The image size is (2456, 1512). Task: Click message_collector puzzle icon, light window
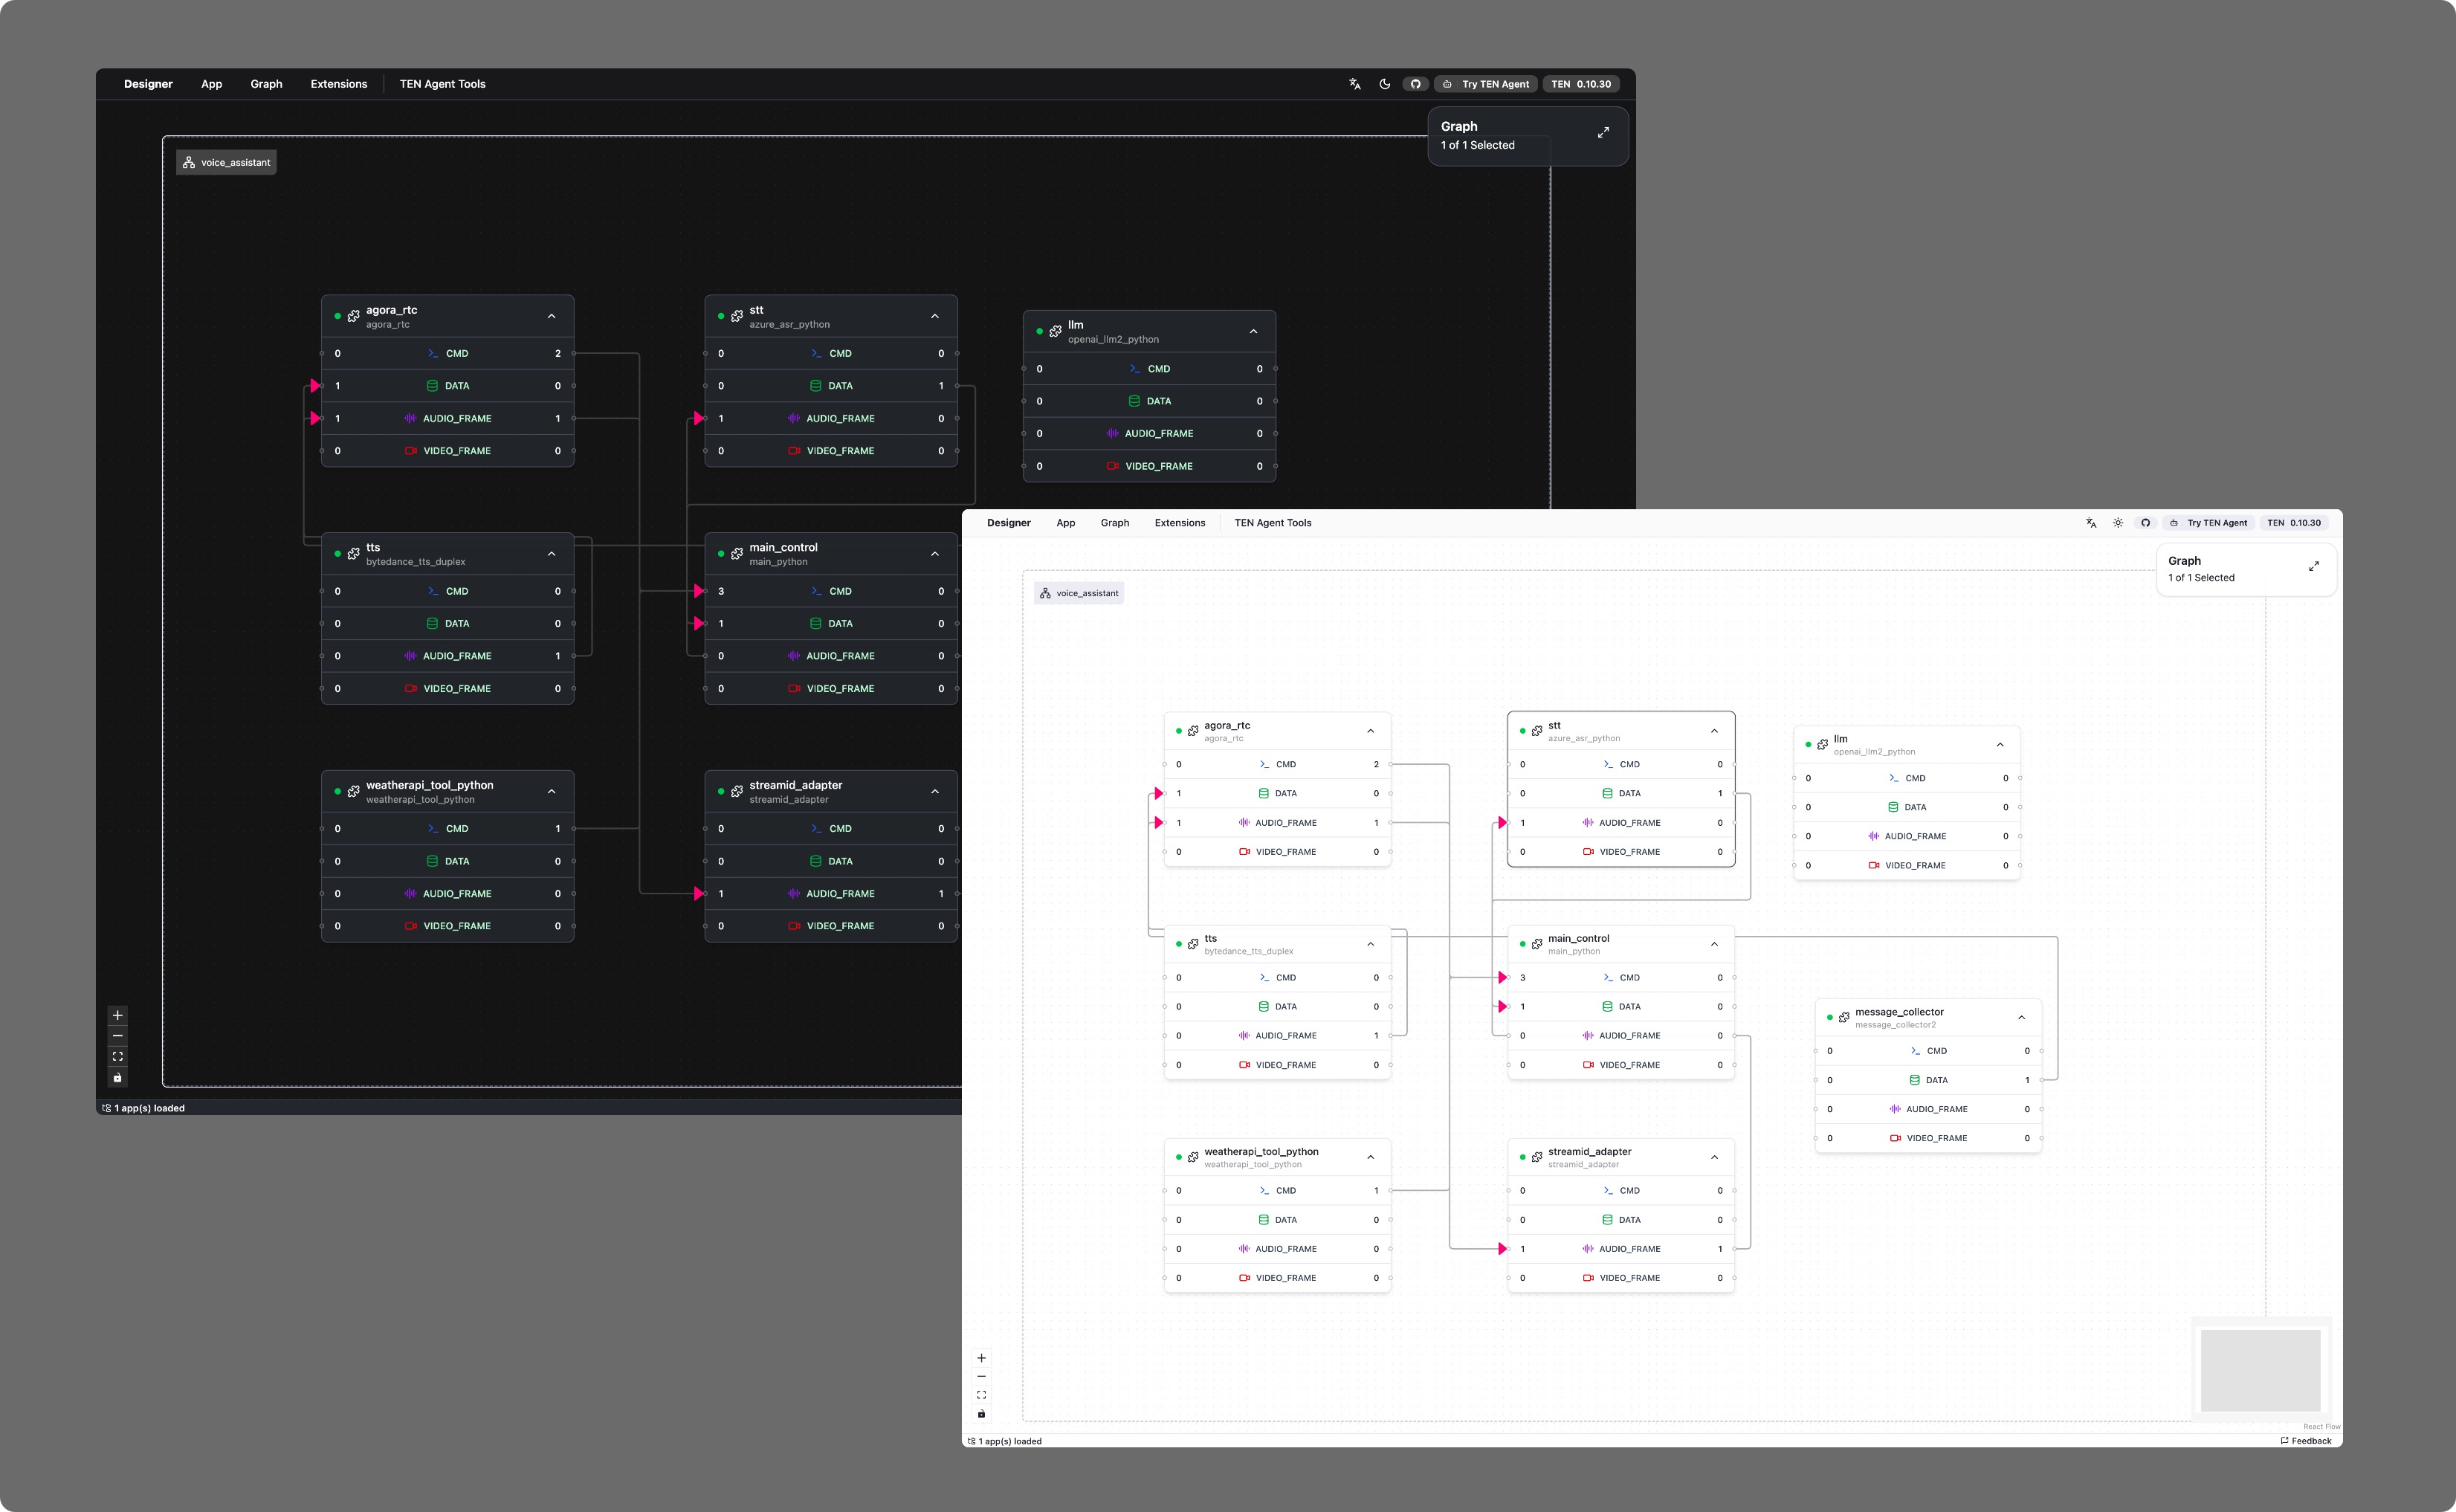point(1844,1017)
